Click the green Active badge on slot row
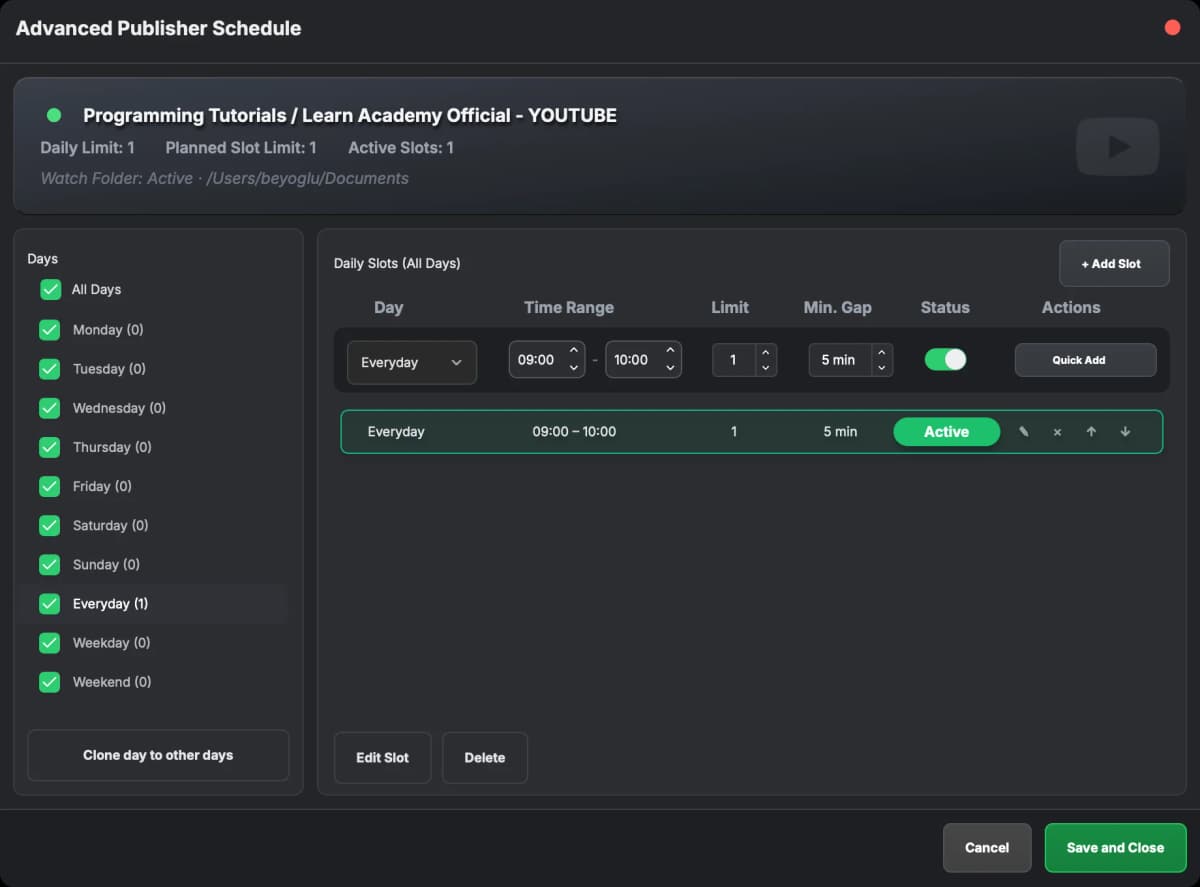 [x=946, y=431]
